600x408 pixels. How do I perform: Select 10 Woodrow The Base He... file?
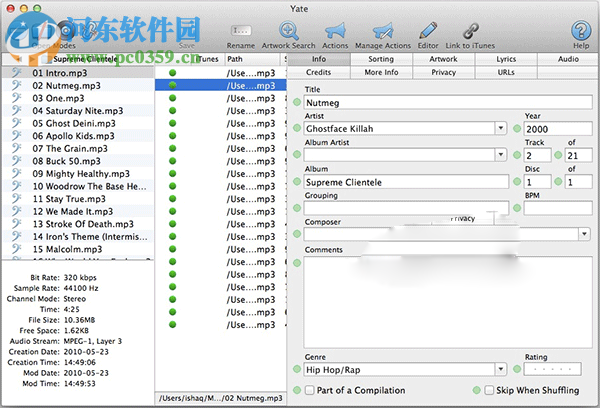(78, 186)
